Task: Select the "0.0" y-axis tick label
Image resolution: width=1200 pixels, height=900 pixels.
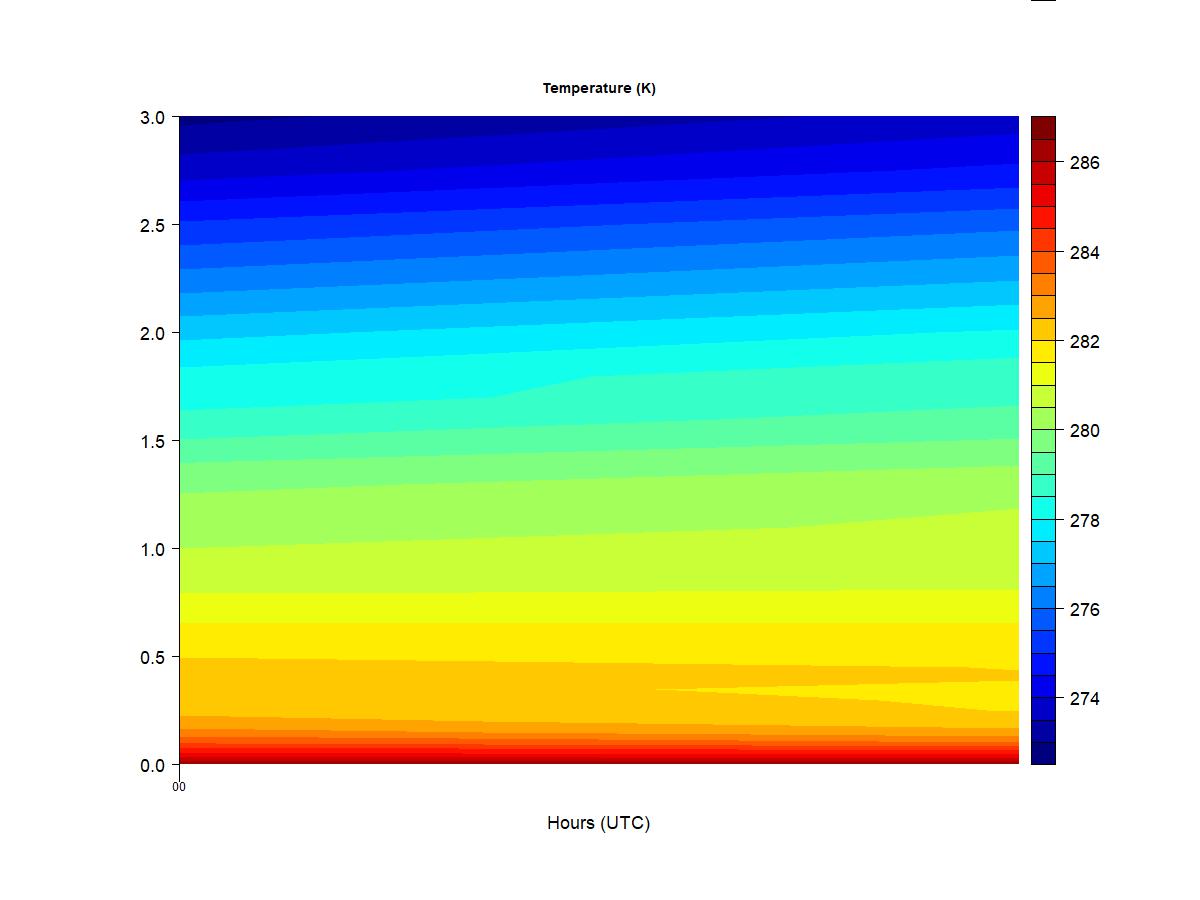Action: point(152,765)
